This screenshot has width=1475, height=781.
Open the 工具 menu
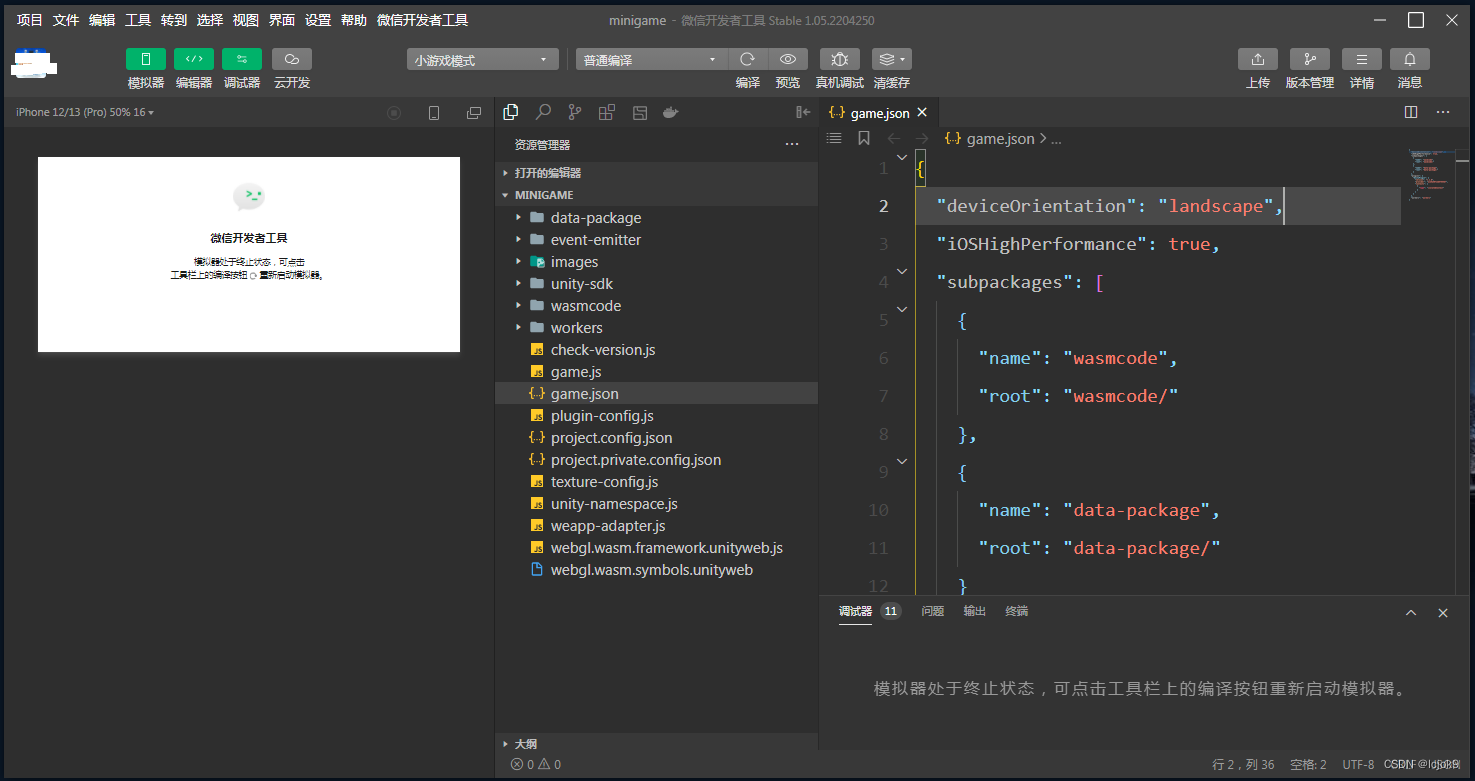pyautogui.click(x=138, y=20)
